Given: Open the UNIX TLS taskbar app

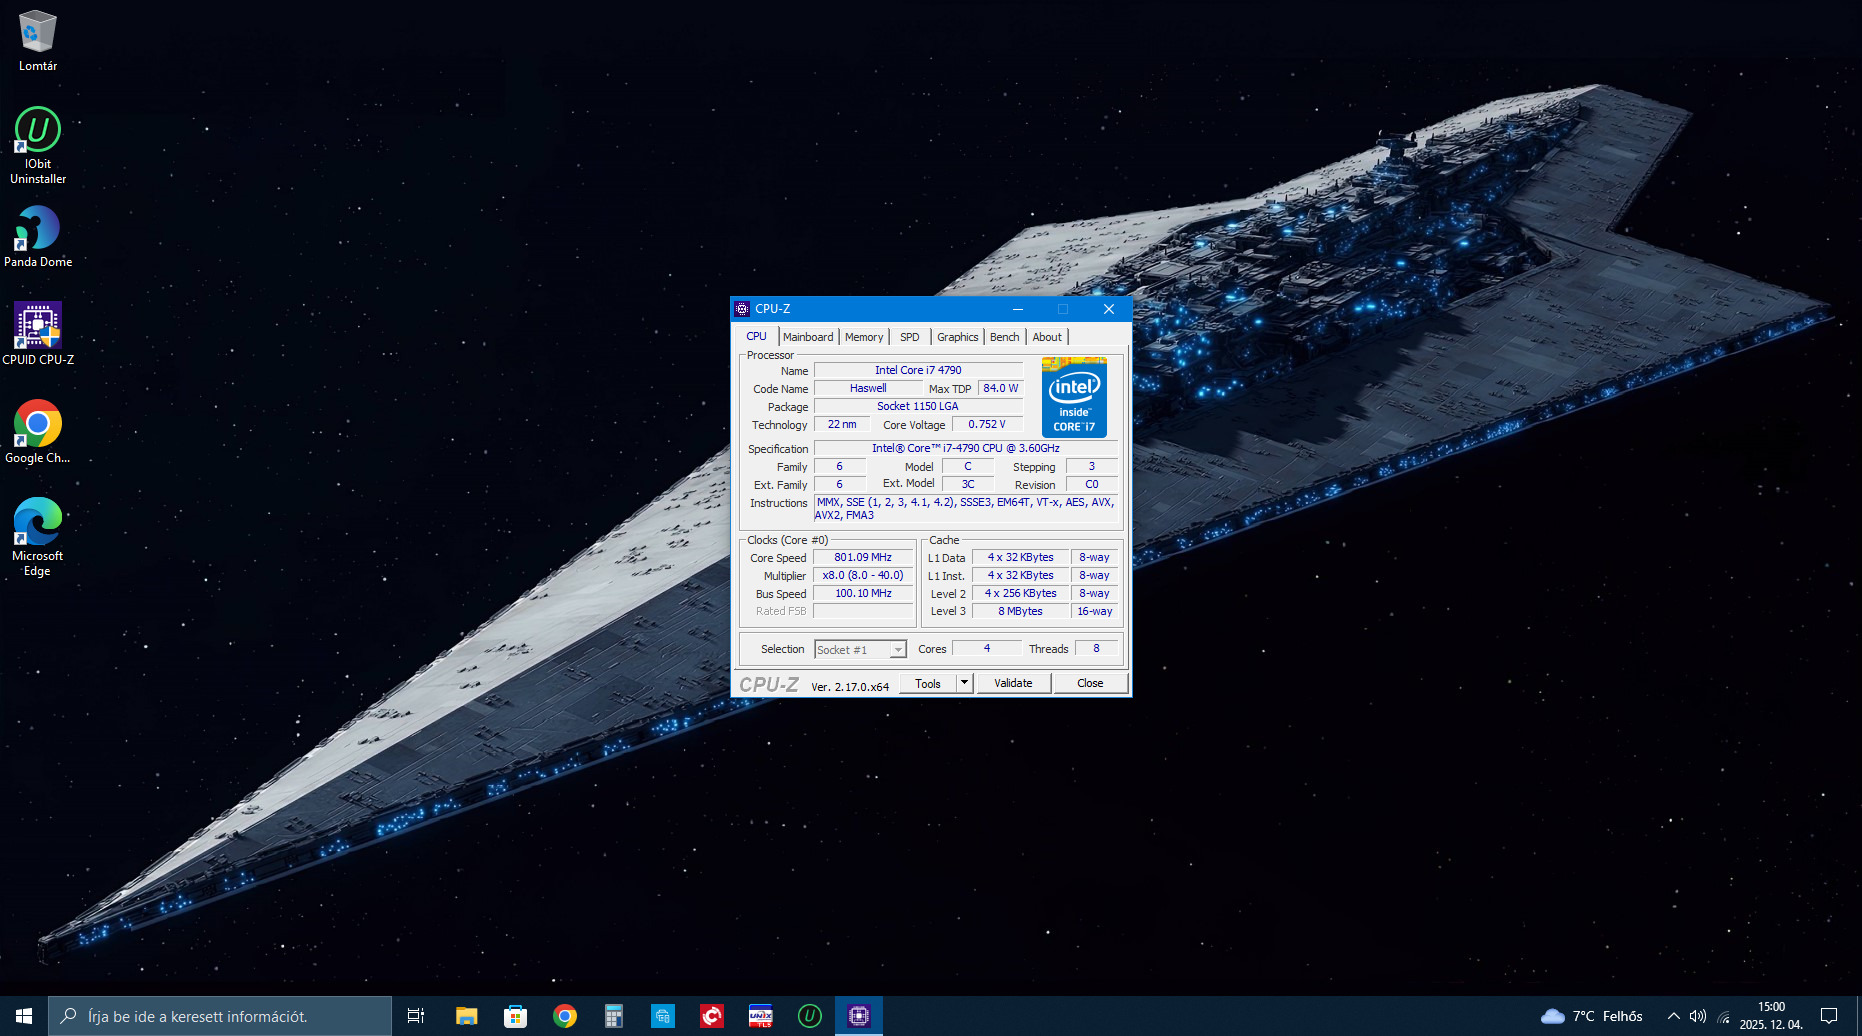Looking at the screenshot, I should coord(761,1016).
